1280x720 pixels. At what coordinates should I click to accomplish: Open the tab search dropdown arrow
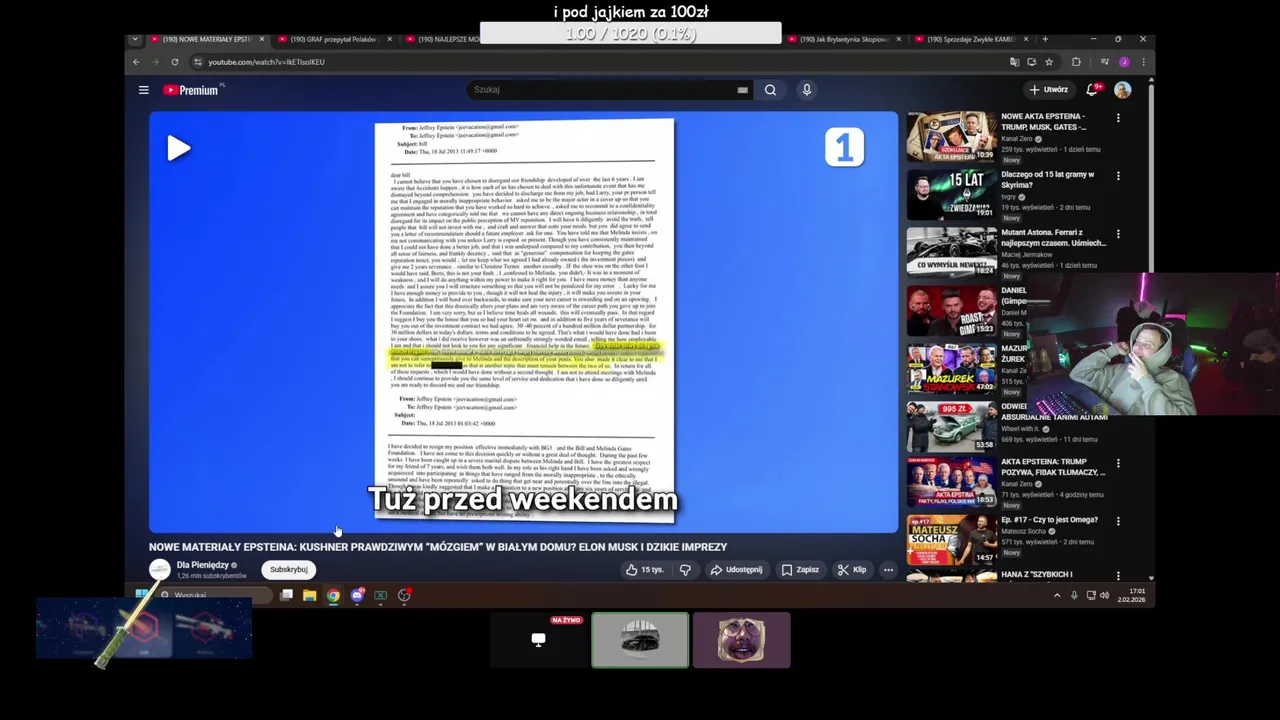click(x=136, y=39)
